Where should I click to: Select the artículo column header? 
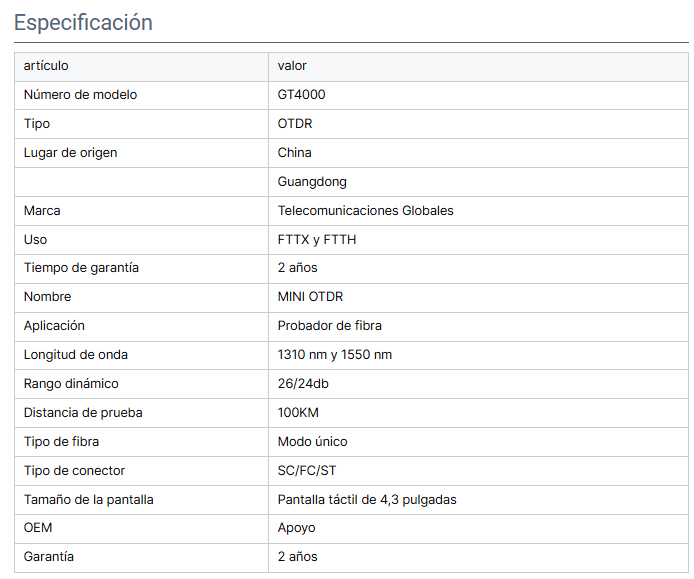coord(46,66)
